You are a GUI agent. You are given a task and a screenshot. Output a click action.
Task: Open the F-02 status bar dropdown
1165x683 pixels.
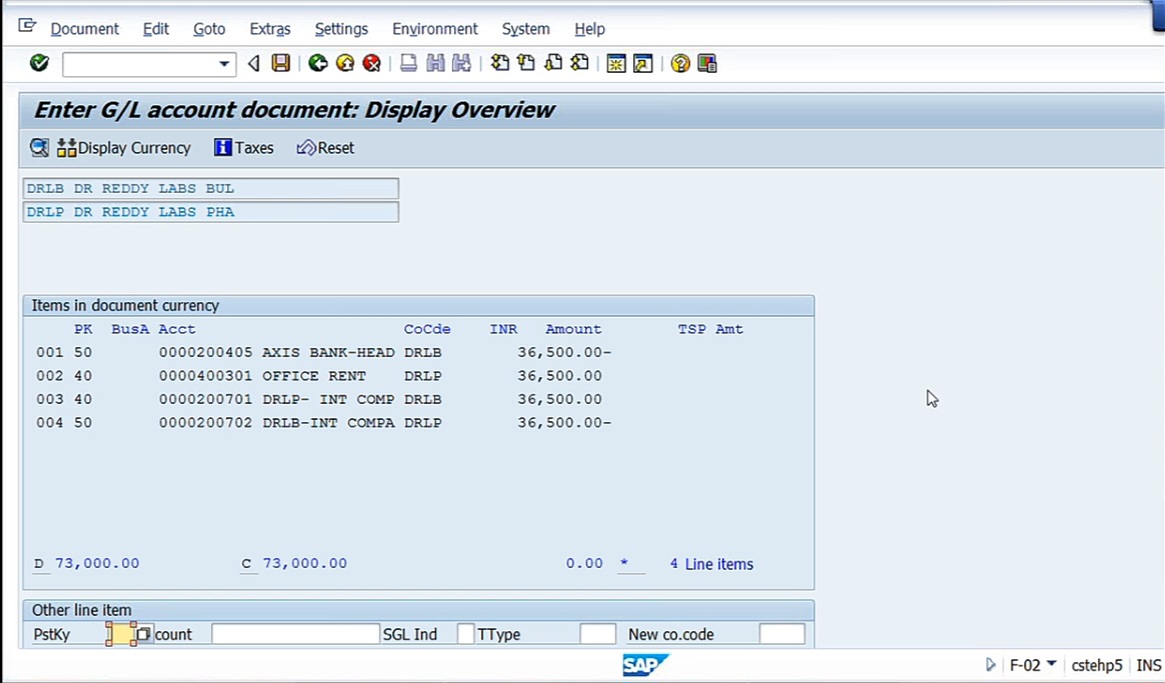pos(1051,664)
